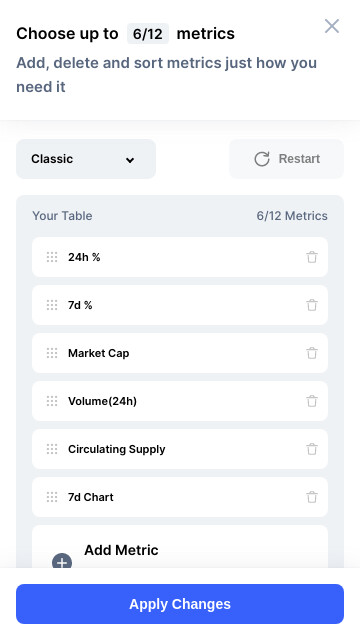Open the Classic preset dropdown
Screen dimensions: 360x640
(x=86, y=159)
